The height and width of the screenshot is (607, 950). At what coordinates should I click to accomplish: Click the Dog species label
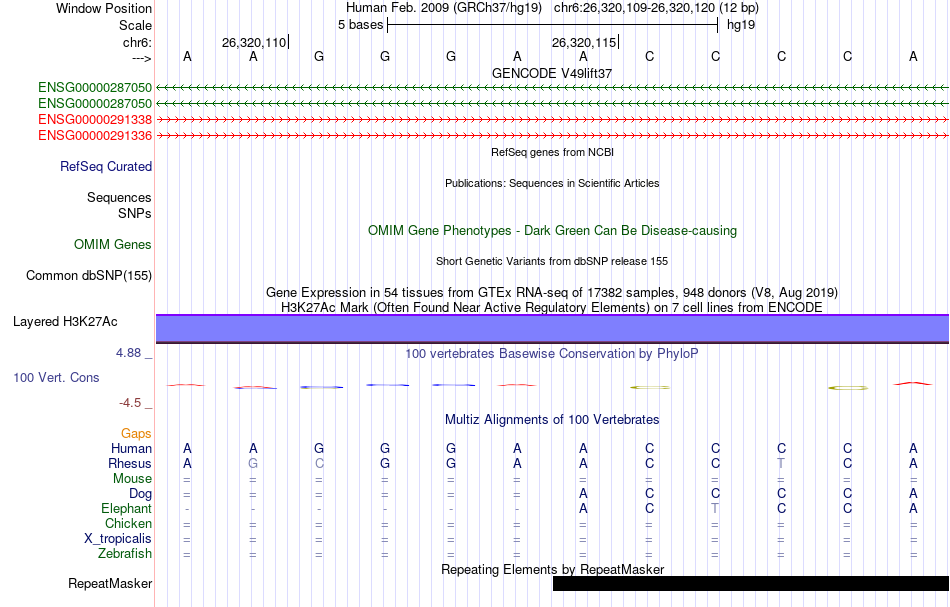141,494
